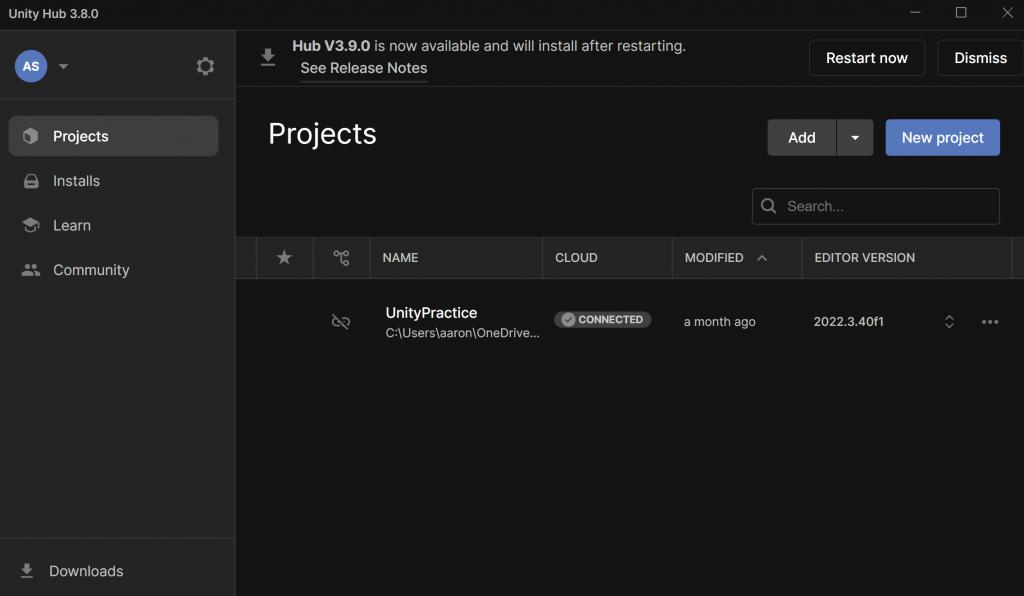Screen dimensions: 1024x596
Task: Click the Add project button
Action: [x=801, y=137]
